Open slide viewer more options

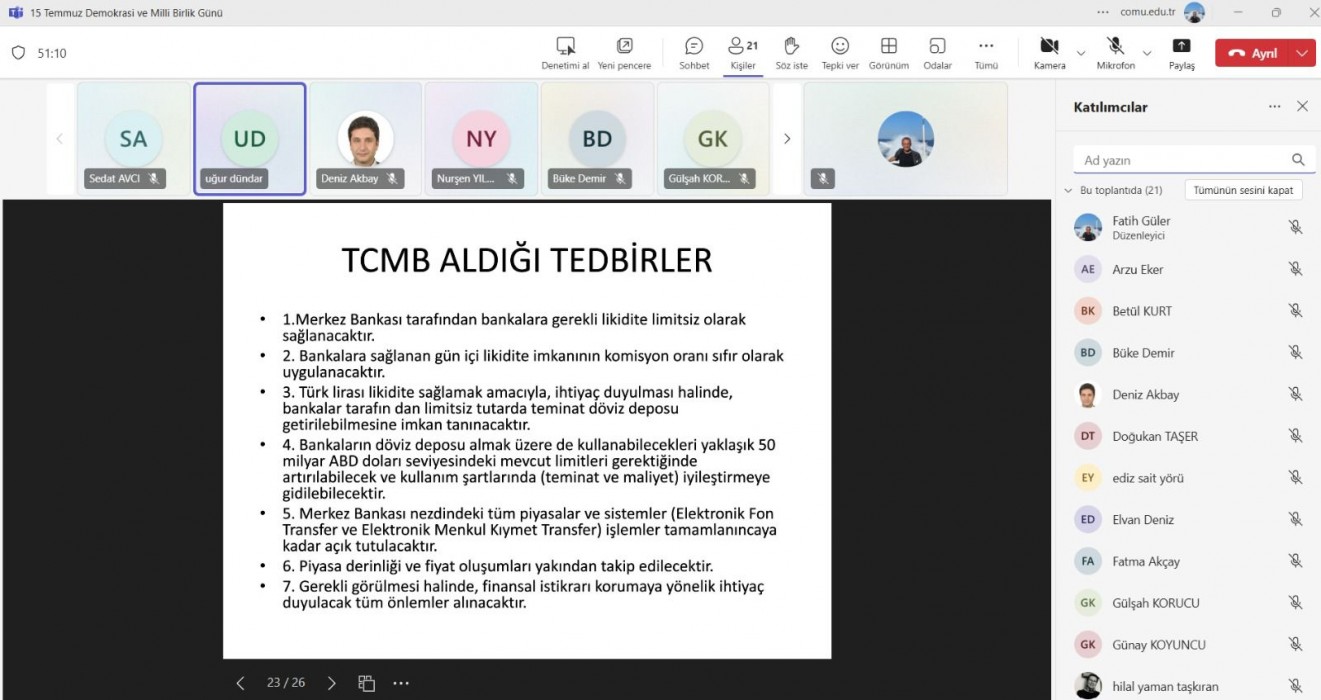click(400, 683)
